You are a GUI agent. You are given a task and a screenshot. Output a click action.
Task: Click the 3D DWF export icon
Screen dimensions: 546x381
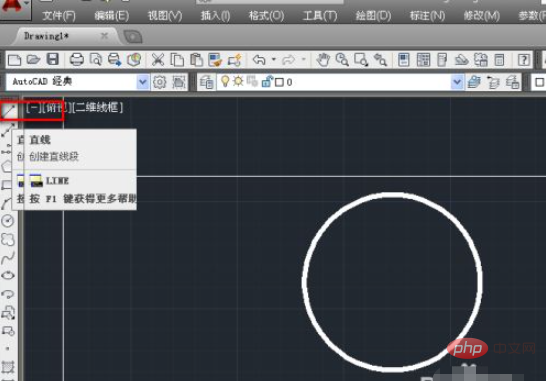(x=134, y=60)
